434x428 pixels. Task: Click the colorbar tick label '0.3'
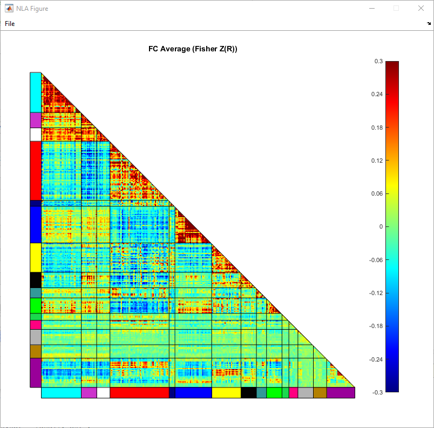[x=378, y=61]
